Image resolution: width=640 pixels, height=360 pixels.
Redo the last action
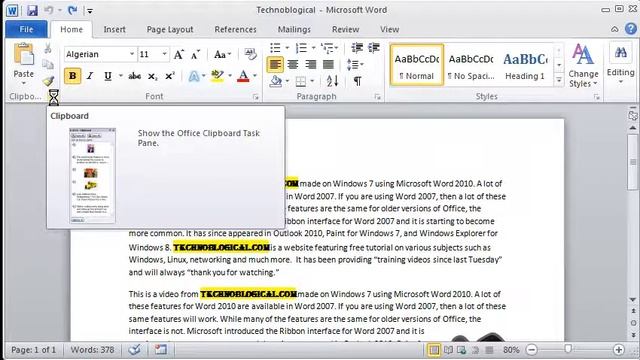point(73,10)
